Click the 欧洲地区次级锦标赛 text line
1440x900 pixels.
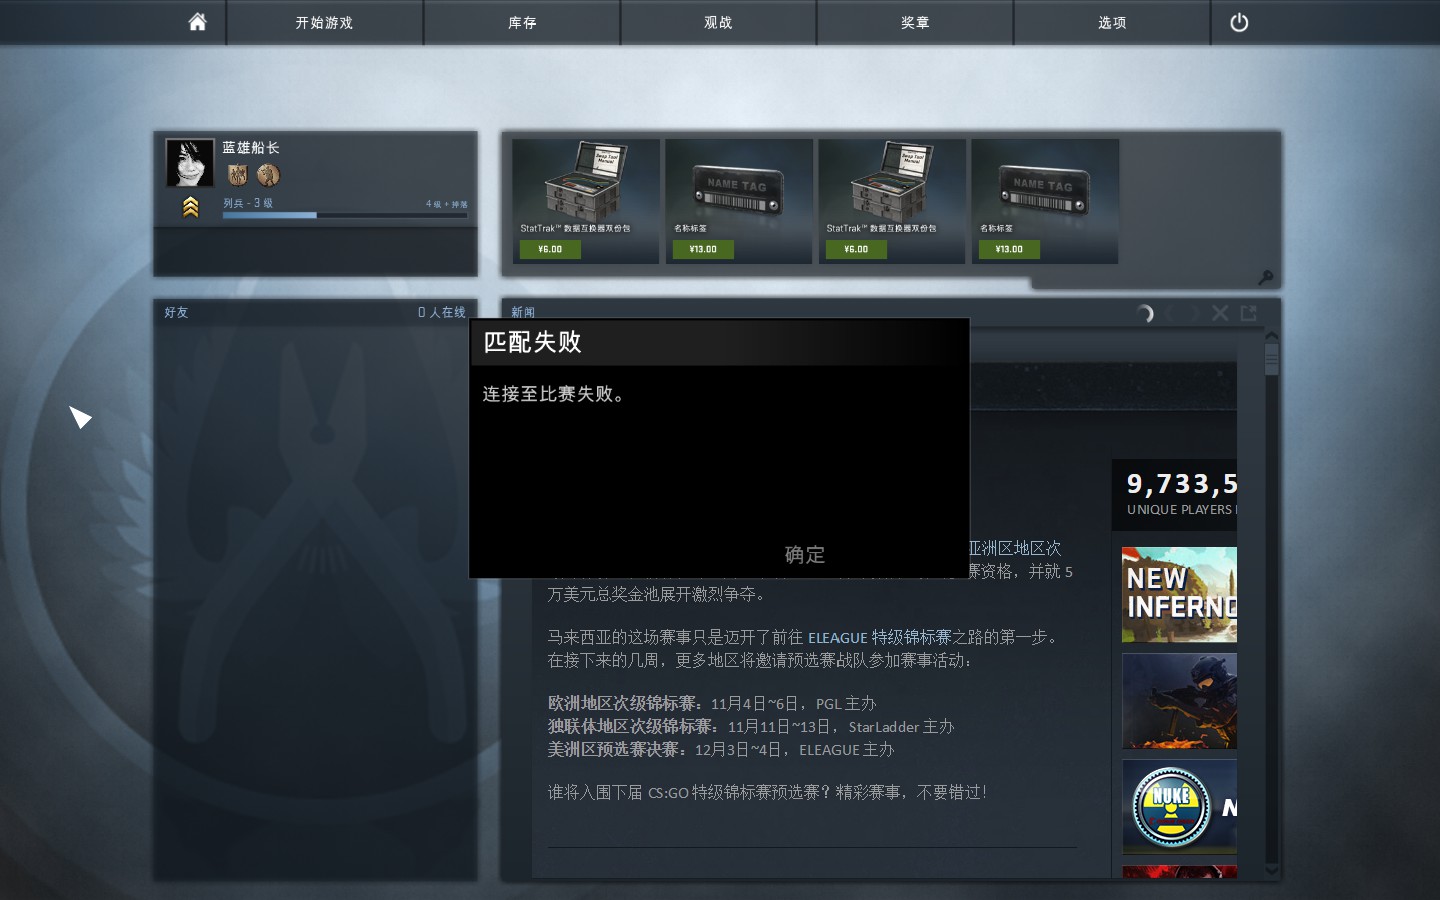coord(711,704)
